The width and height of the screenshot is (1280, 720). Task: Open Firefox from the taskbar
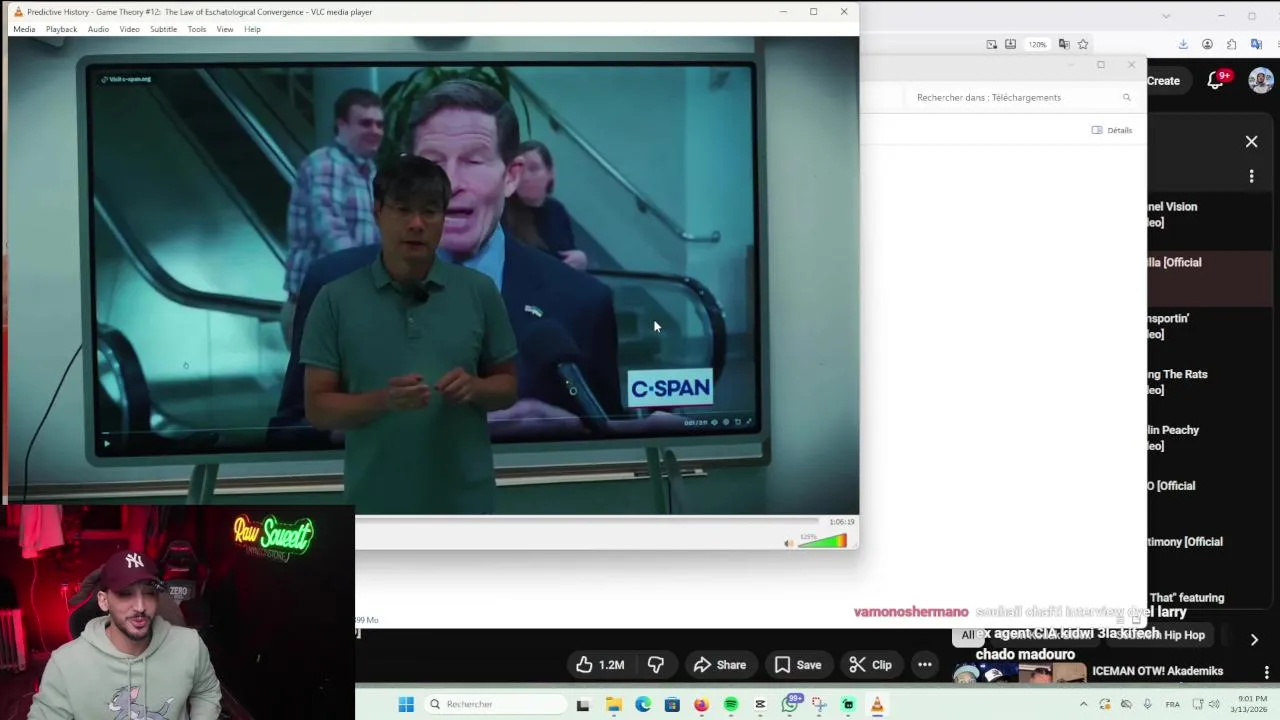tap(701, 705)
